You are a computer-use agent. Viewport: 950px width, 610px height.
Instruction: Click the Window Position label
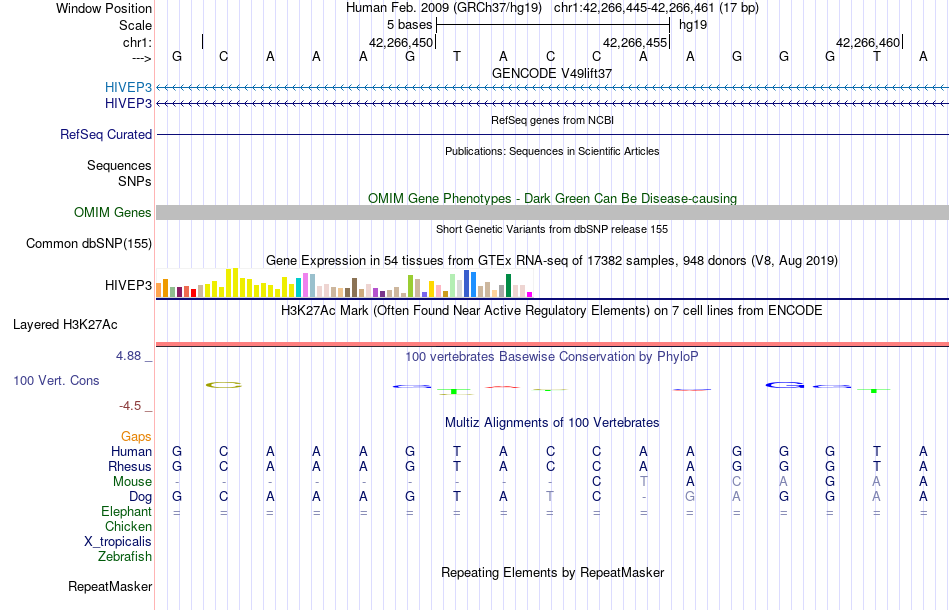point(104,8)
